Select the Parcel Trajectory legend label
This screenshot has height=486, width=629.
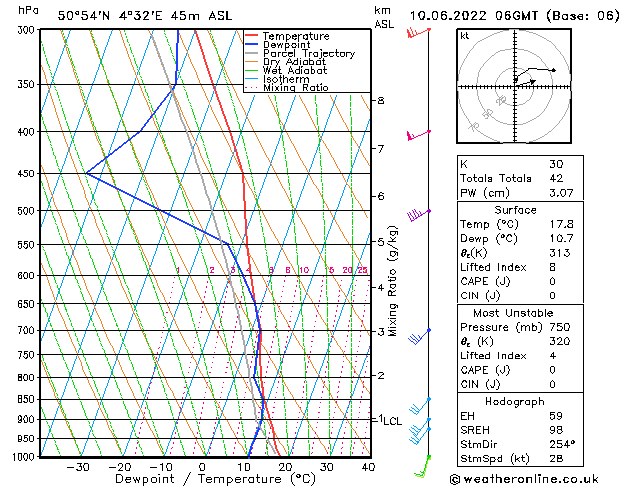tap(309, 53)
